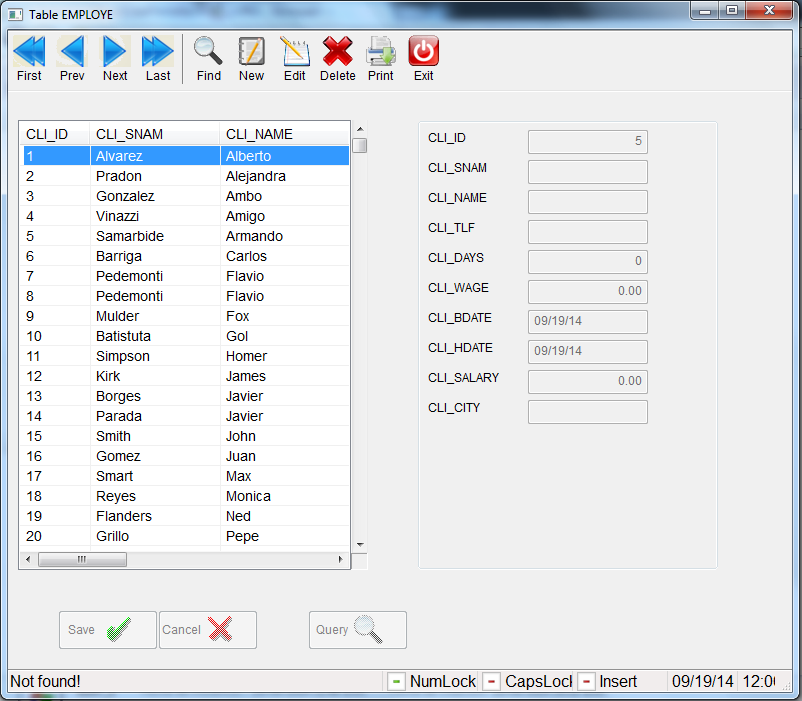The width and height of the screenshot is (802, 701).
Task: Create a New record
Action: (251, 57)
